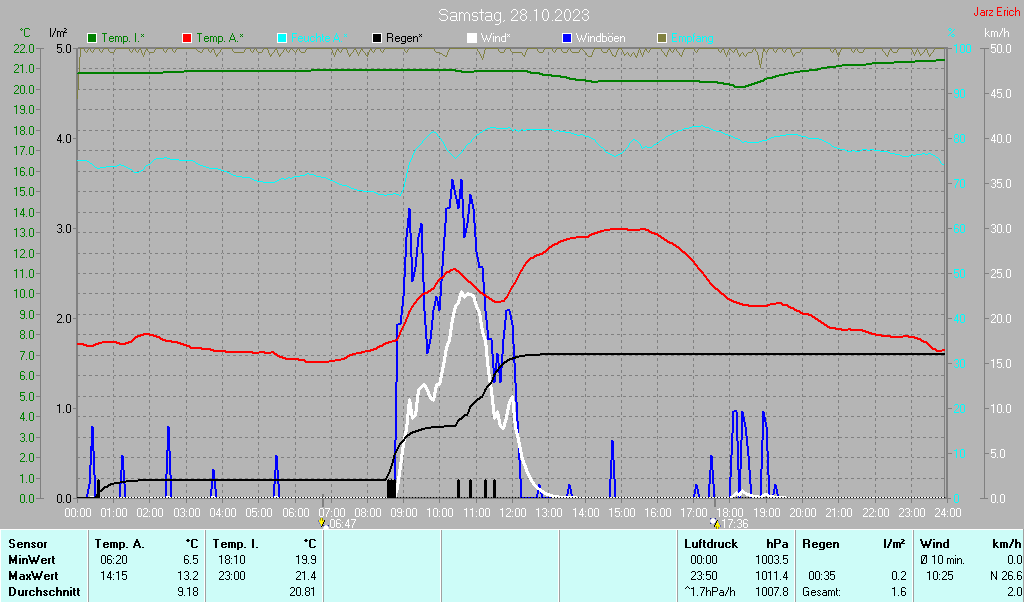Click the red Temp. A. legend square
1024x602 pixels.
click(x=187, y=38)
